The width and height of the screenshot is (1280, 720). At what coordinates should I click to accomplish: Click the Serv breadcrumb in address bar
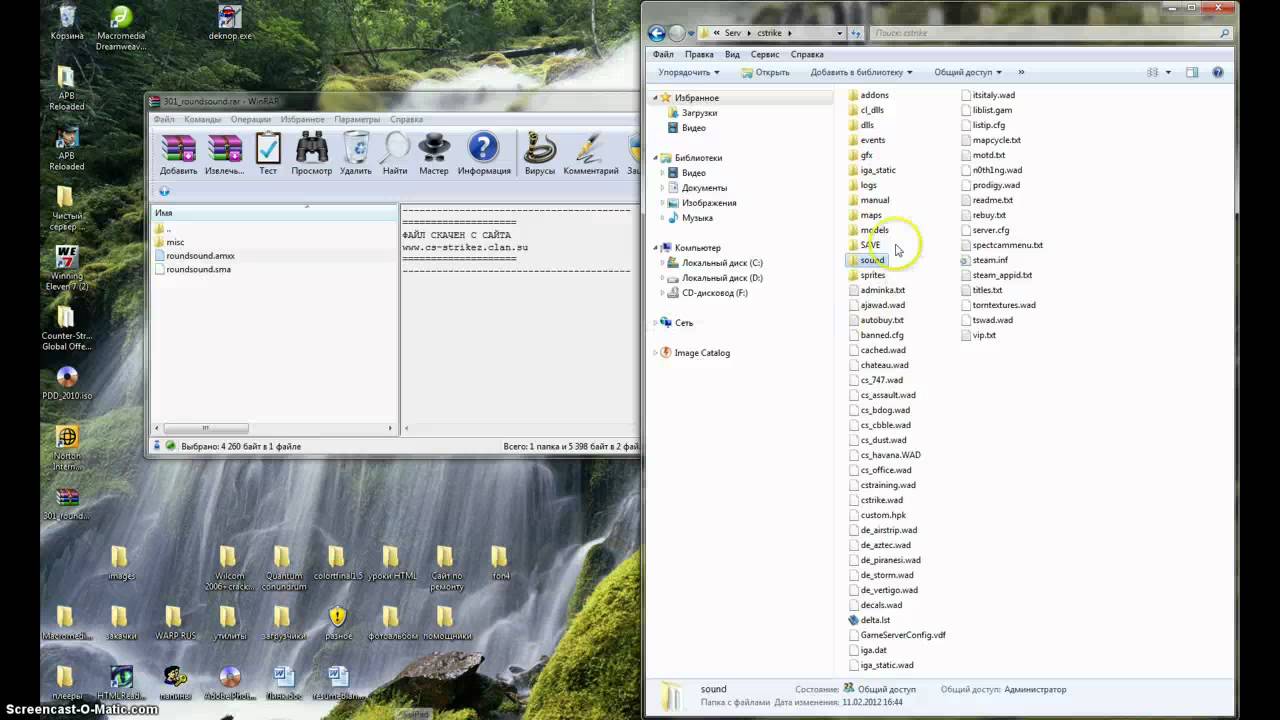click(732, 33)
